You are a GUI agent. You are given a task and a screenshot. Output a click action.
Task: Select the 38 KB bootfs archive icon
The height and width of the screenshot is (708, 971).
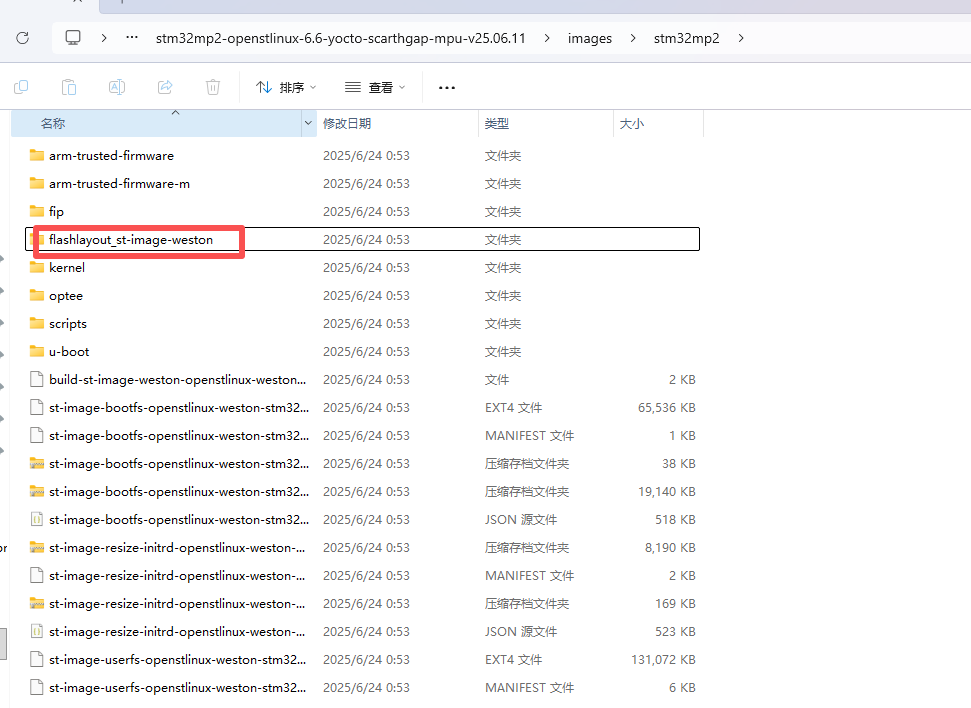click(x=37, y=463)
